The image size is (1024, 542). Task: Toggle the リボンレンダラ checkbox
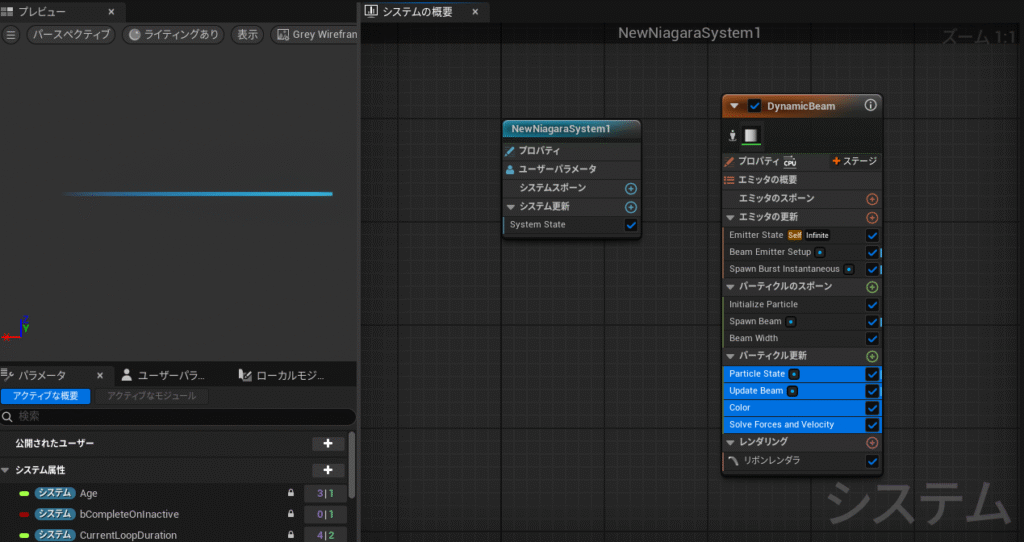[871, 462]
